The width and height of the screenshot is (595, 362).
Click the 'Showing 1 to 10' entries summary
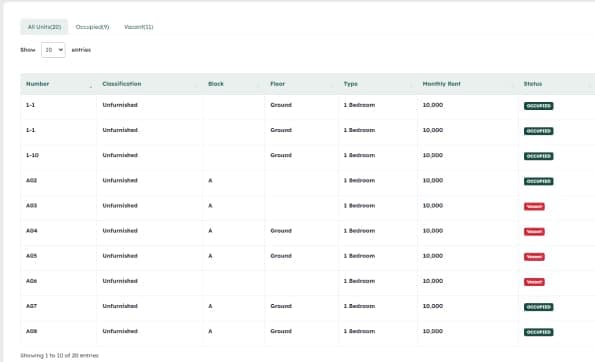coord(60,356)
